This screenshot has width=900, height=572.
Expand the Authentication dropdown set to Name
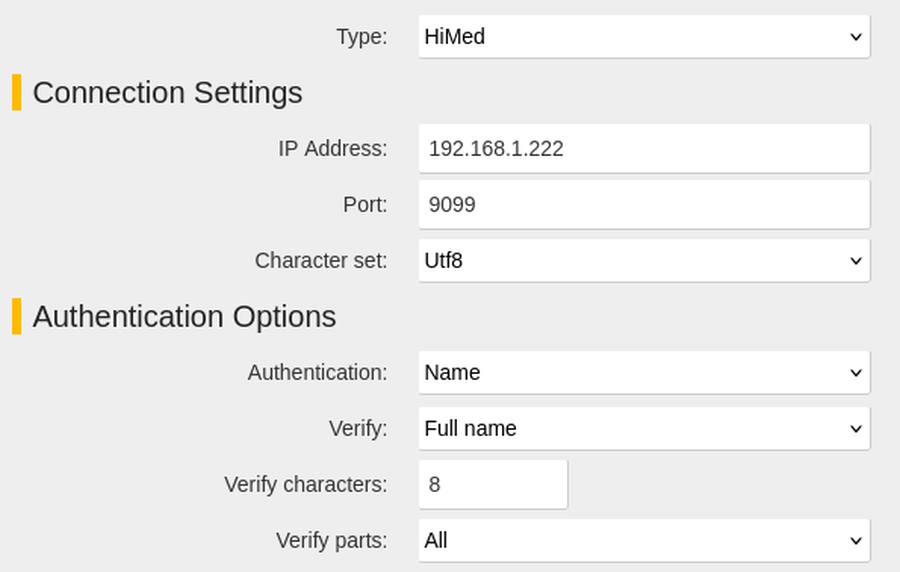pyautogui.click(x=644, y=372)
